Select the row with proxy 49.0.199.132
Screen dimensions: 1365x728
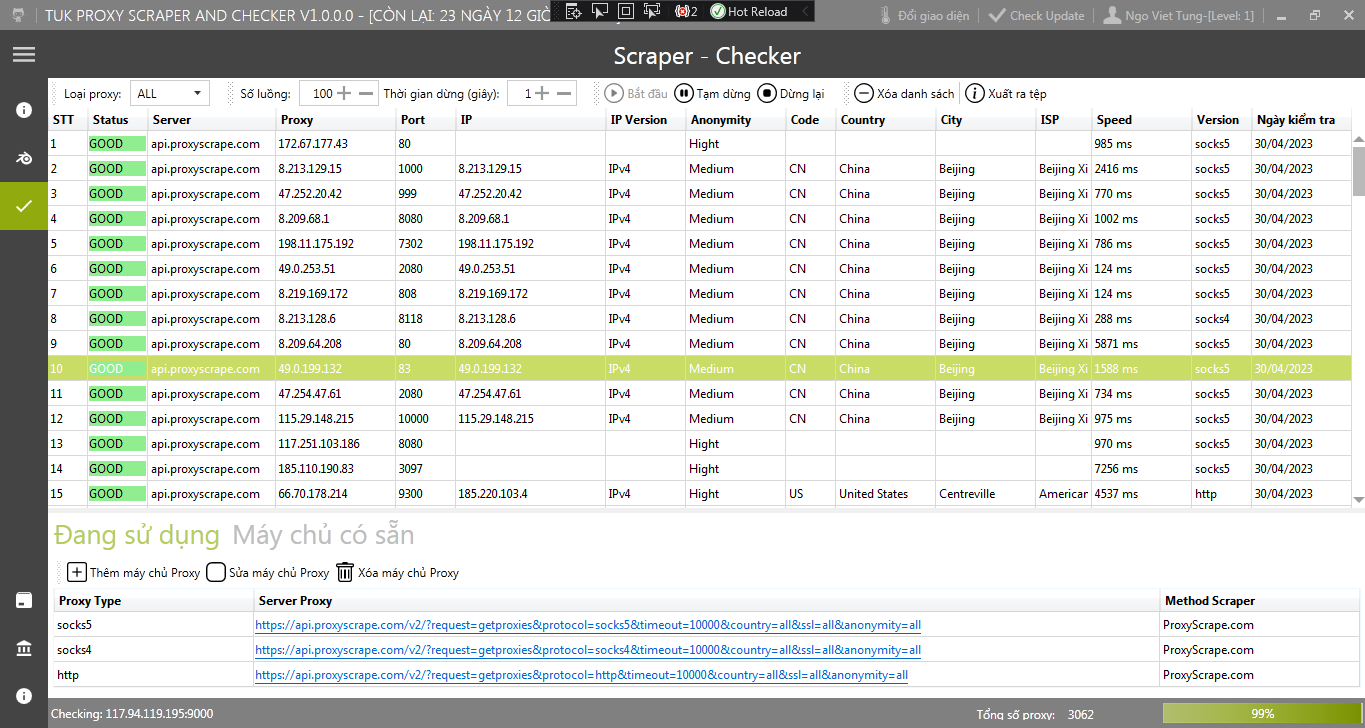[x=700, y=369]
